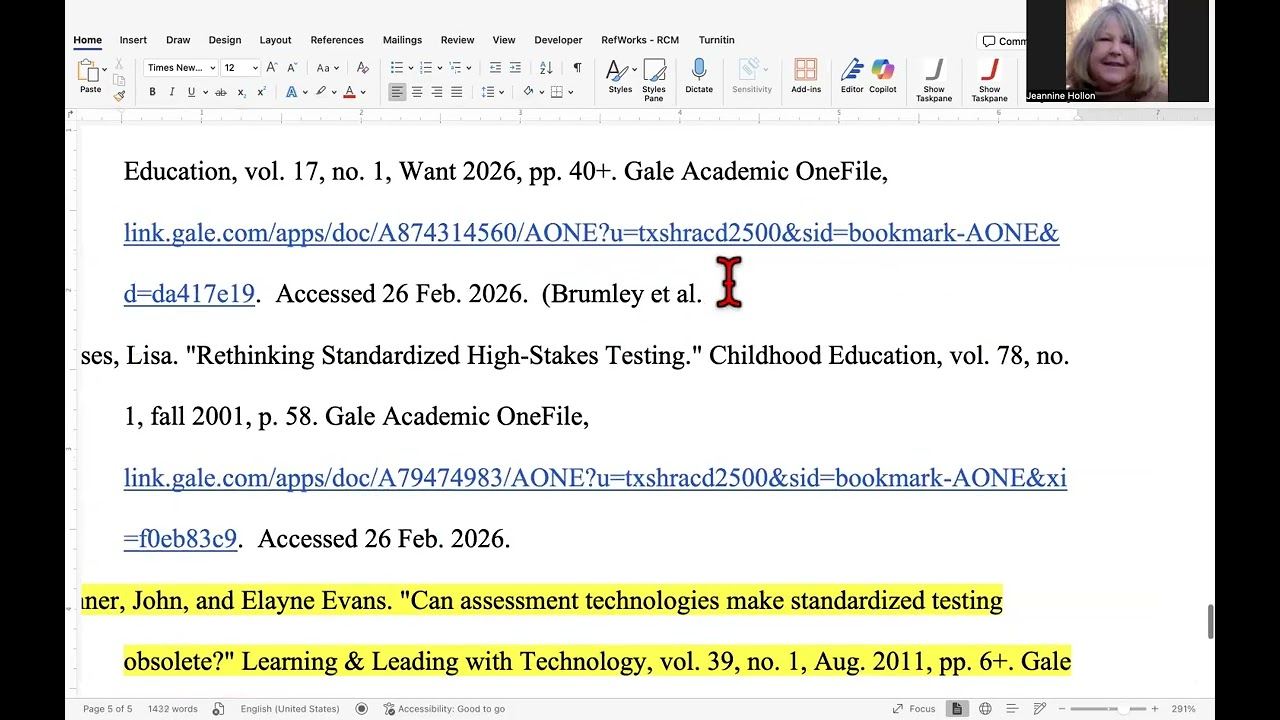Viewport: 1280px width, 720px height.
Task: Switch to Outline view icon
Action: [1012, 709]
